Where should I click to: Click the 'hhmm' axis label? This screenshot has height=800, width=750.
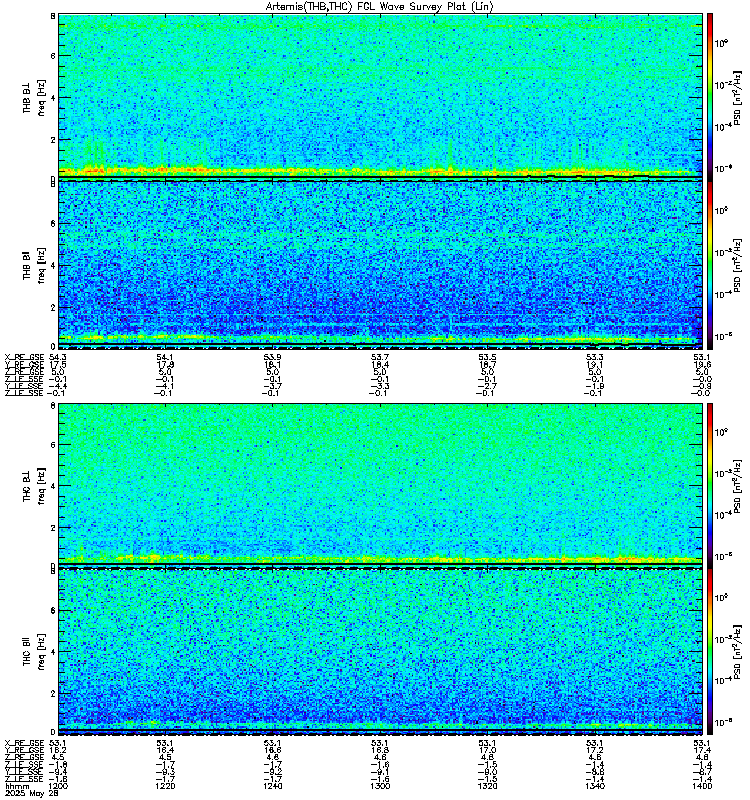[x=15, y=786]
